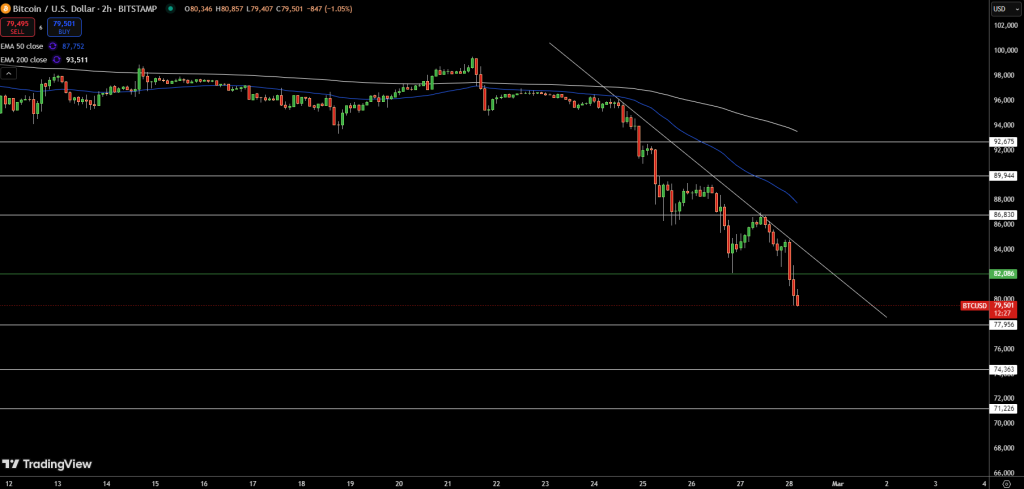Image resolution: width=1024 pixels, height=489 pixels.
Task: Click date label 28 on the time axis
Action: pos(789,484)
